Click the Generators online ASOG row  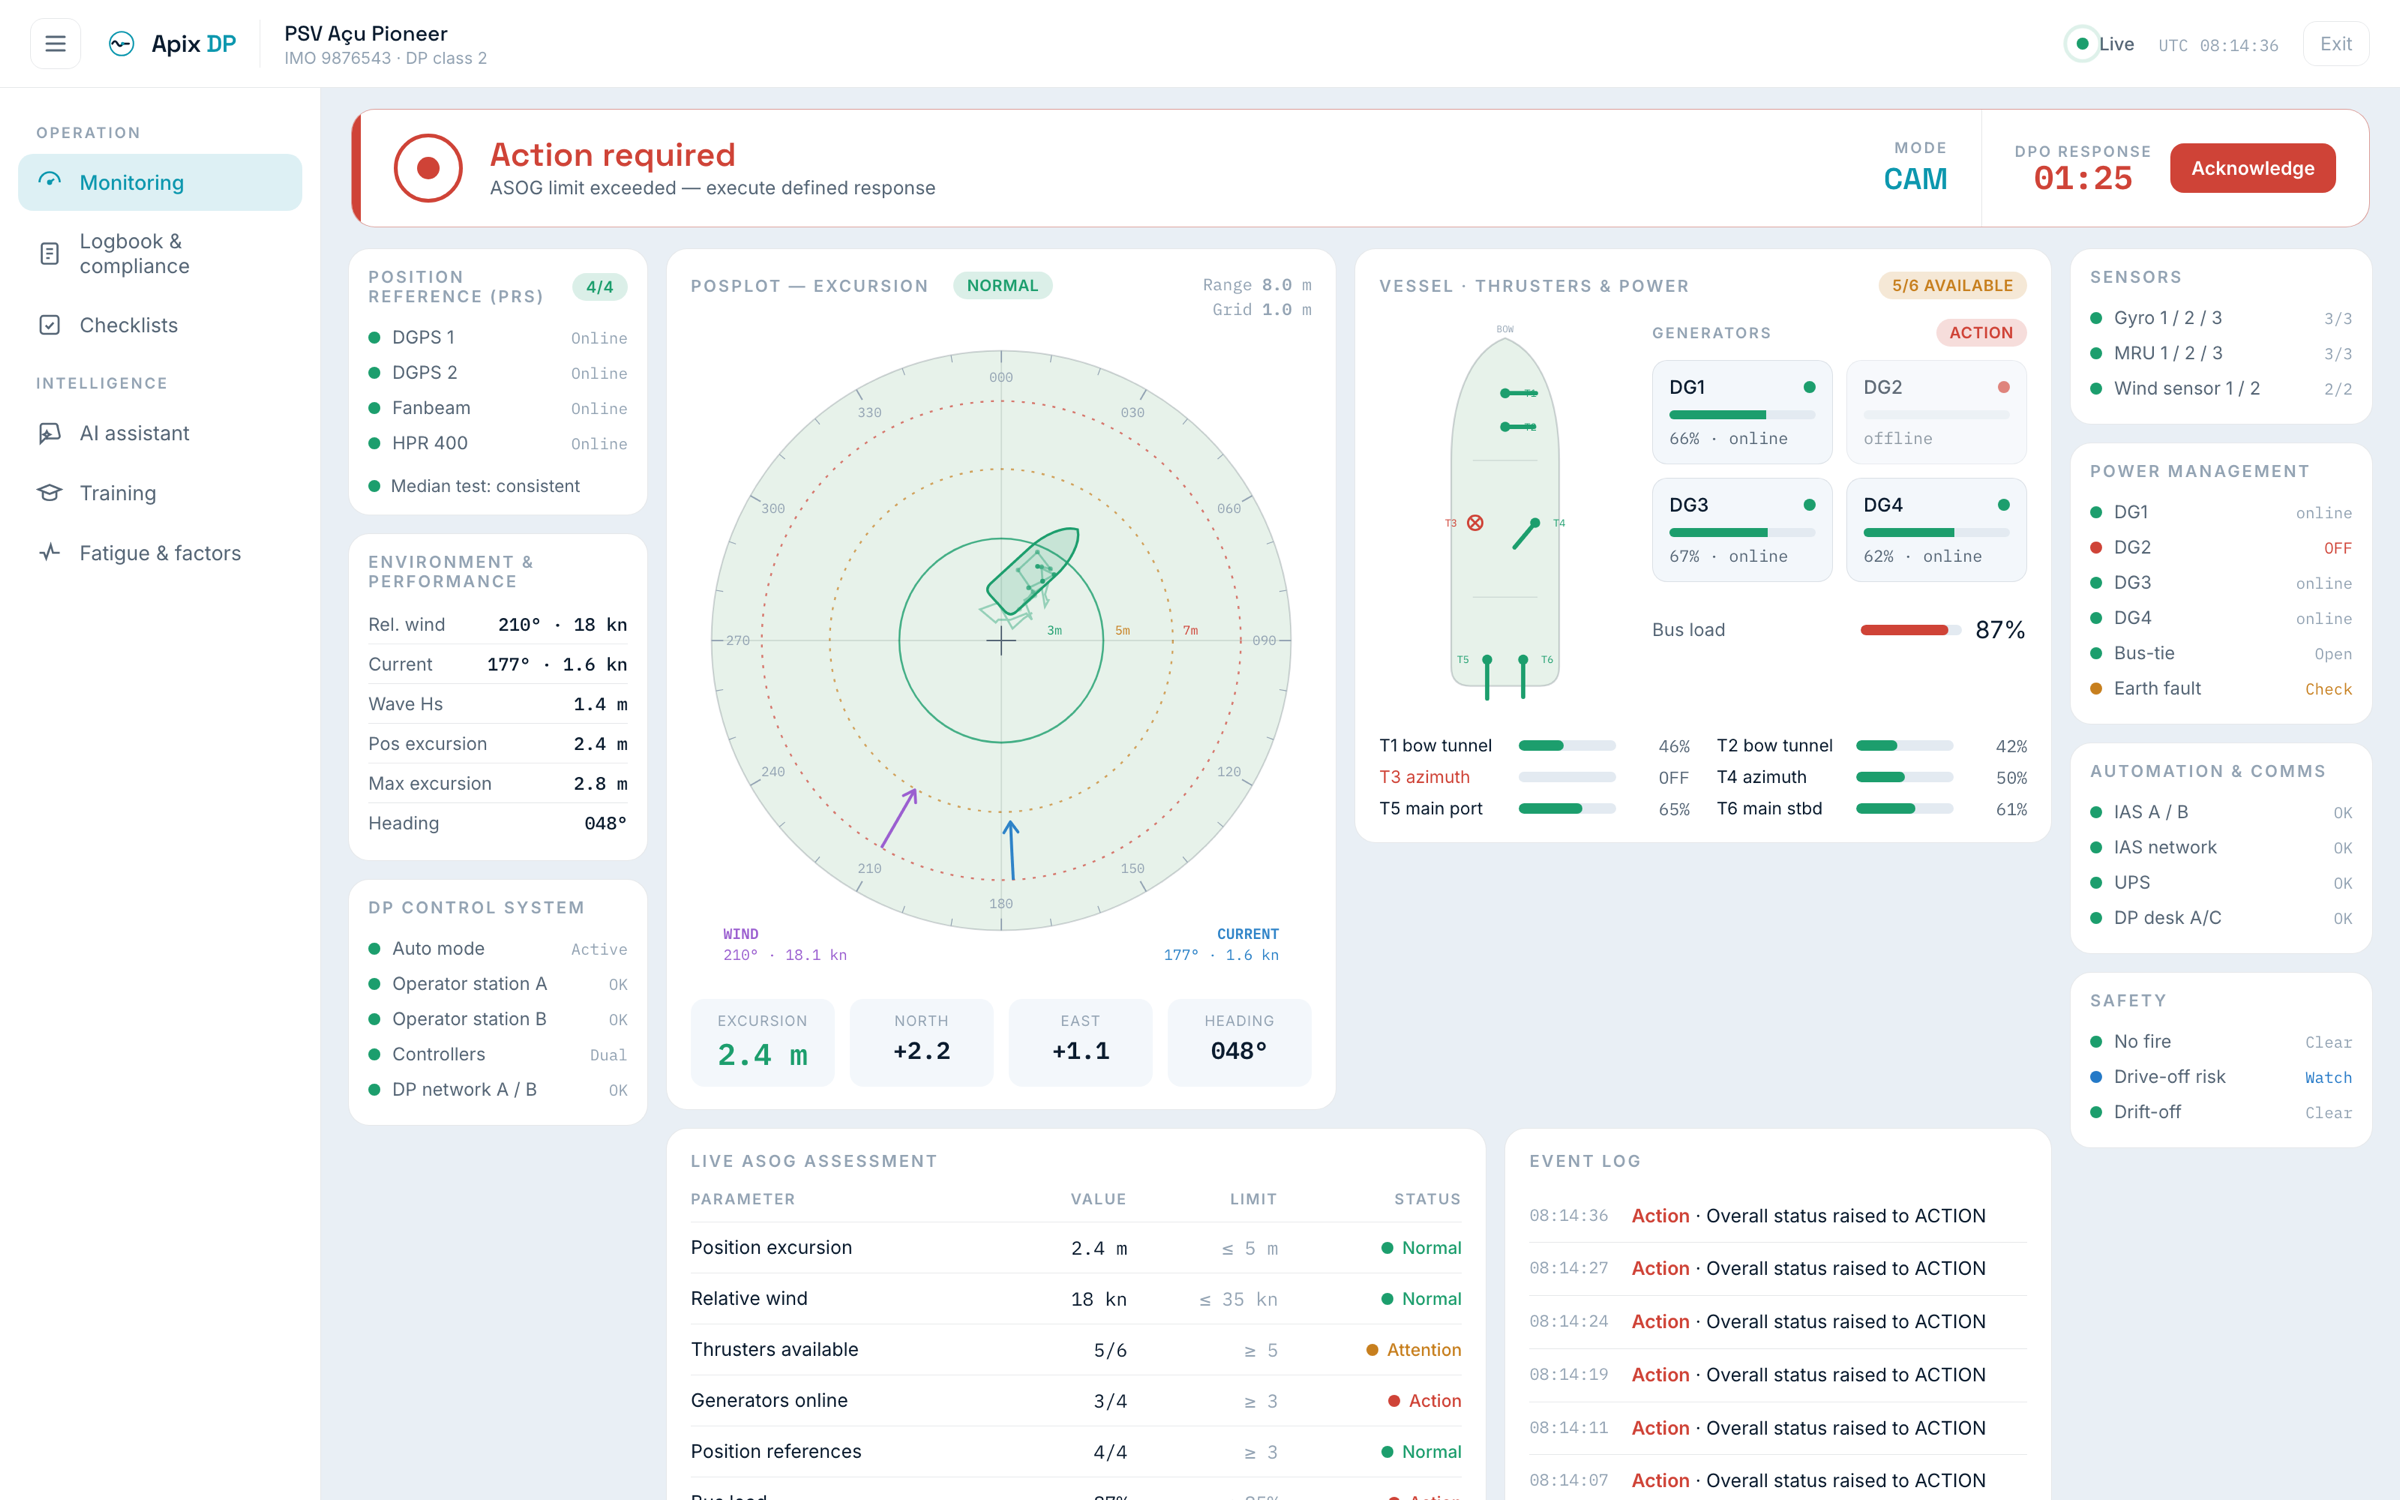tap(1076, 1401)
